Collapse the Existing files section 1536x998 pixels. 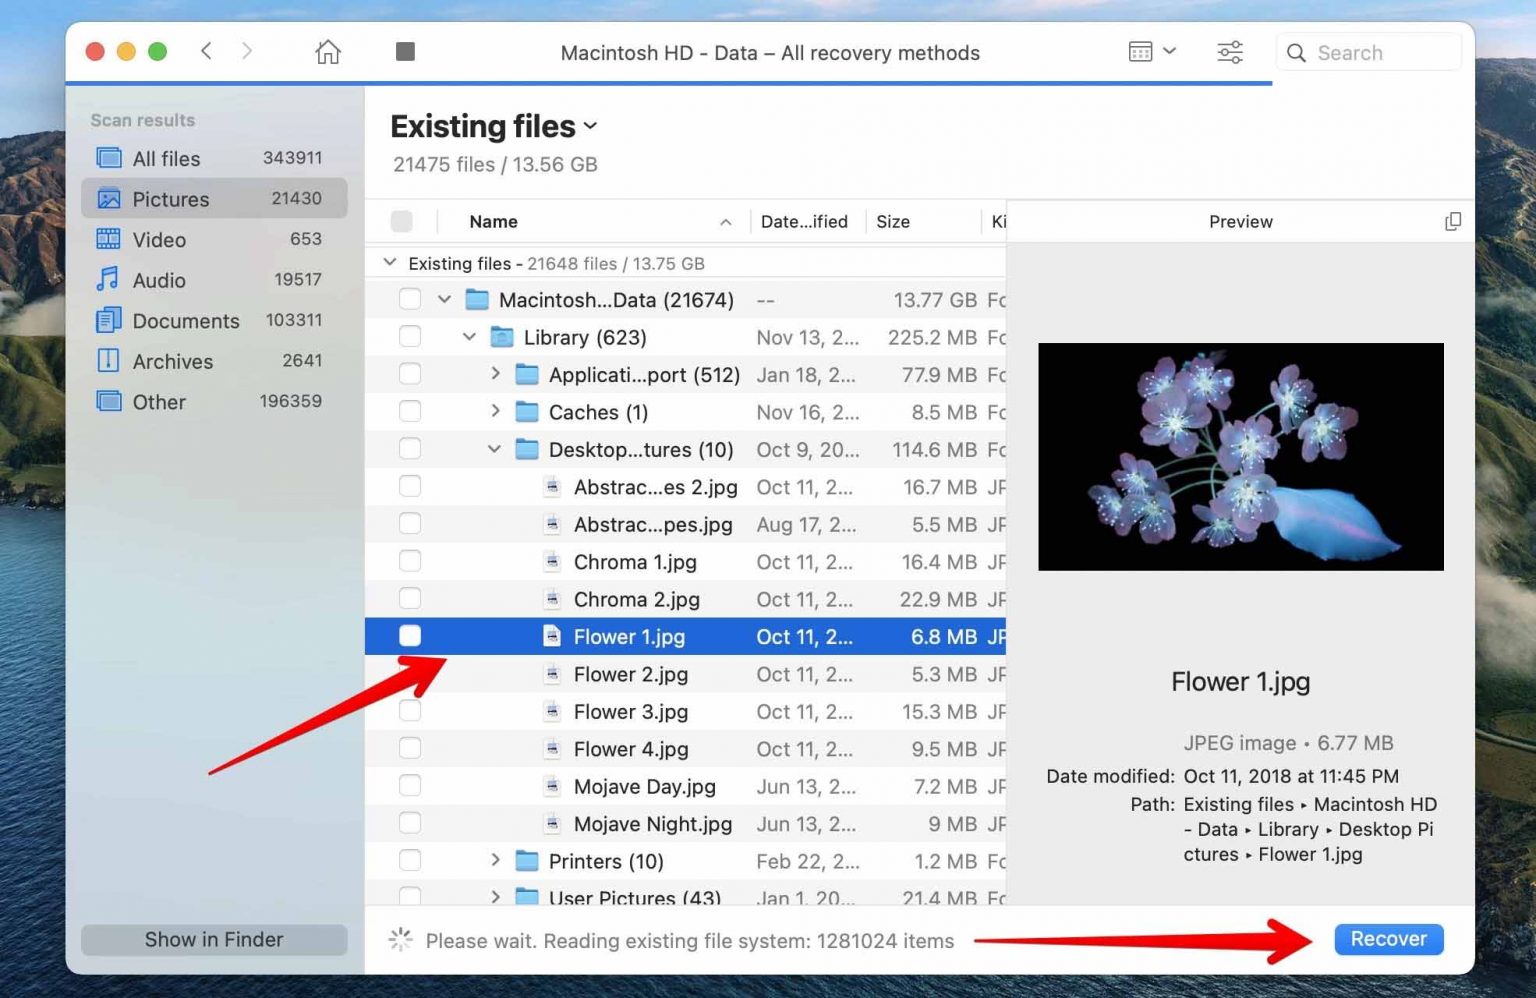[x=389, y=262]
